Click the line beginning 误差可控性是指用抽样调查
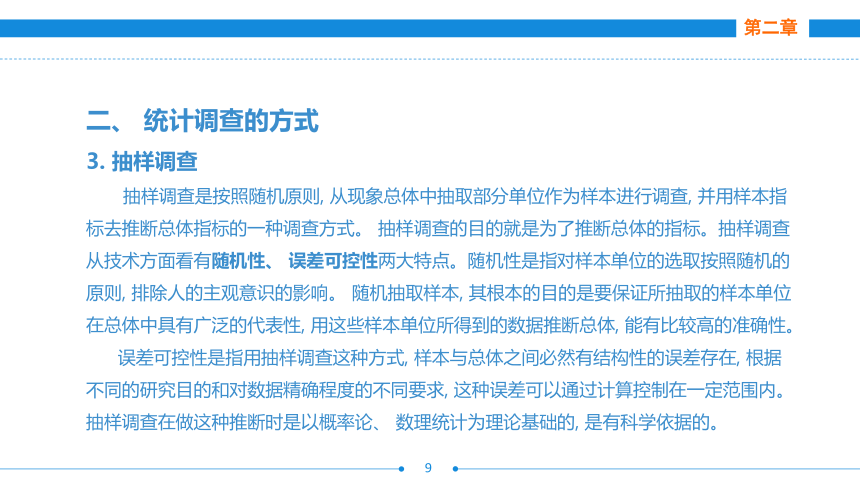The width and height of the screenshot is (860, 484). [x=449, y=358]
